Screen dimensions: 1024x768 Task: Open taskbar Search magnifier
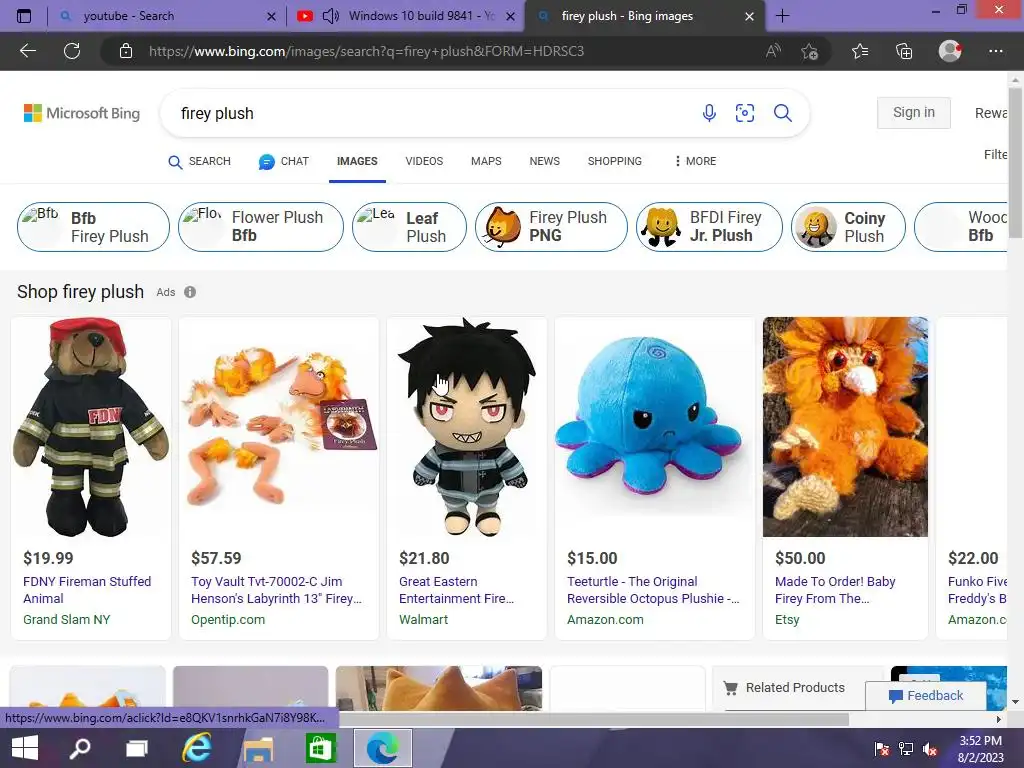pos(80,748)
